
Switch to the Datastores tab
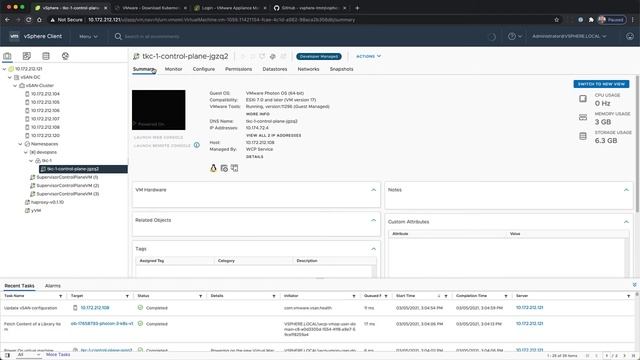(x=275, y=69)
